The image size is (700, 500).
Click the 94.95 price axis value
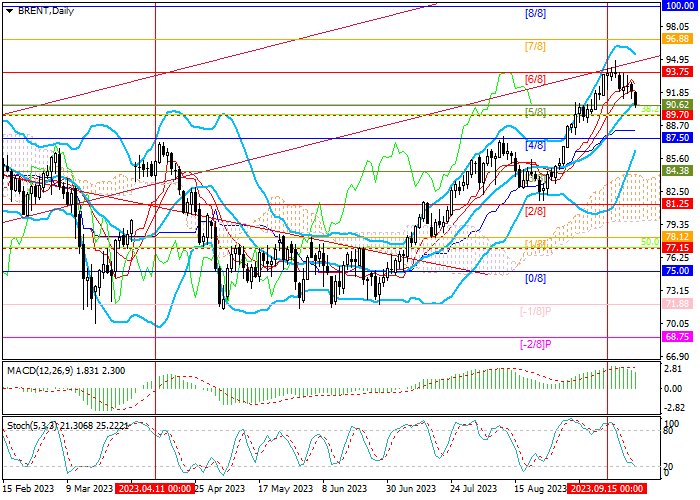pyautogui.click(x=677, y=60)
